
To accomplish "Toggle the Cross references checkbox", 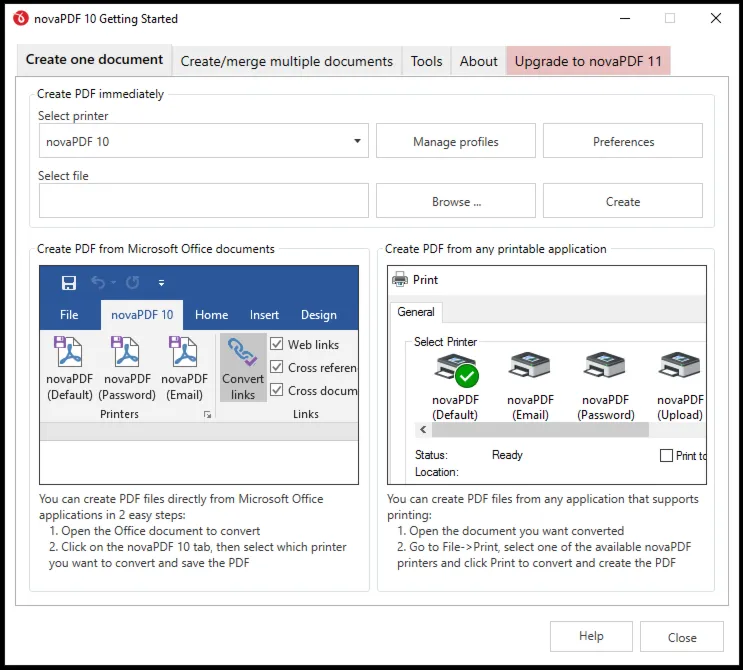I will point(277,367).
